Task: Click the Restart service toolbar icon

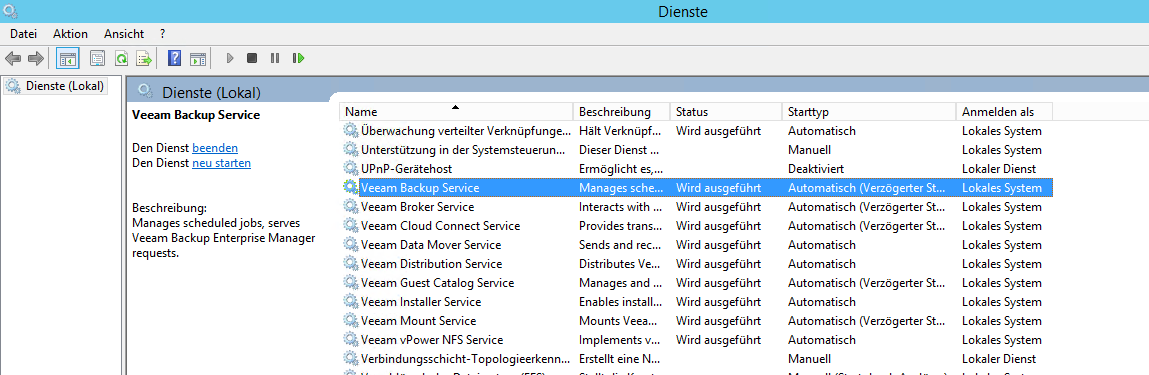Action: [x=298, y=58]
